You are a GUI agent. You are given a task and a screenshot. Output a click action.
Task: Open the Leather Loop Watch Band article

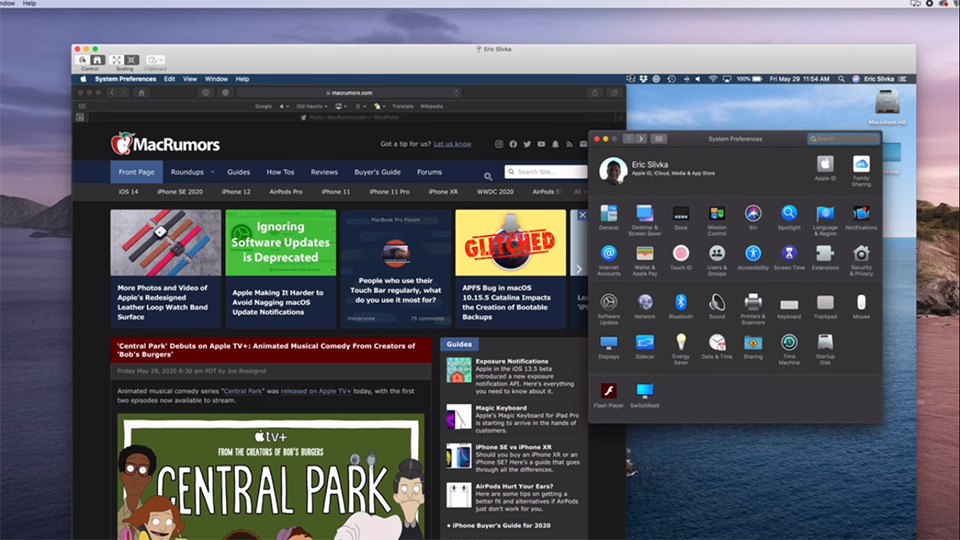point(166,269)
